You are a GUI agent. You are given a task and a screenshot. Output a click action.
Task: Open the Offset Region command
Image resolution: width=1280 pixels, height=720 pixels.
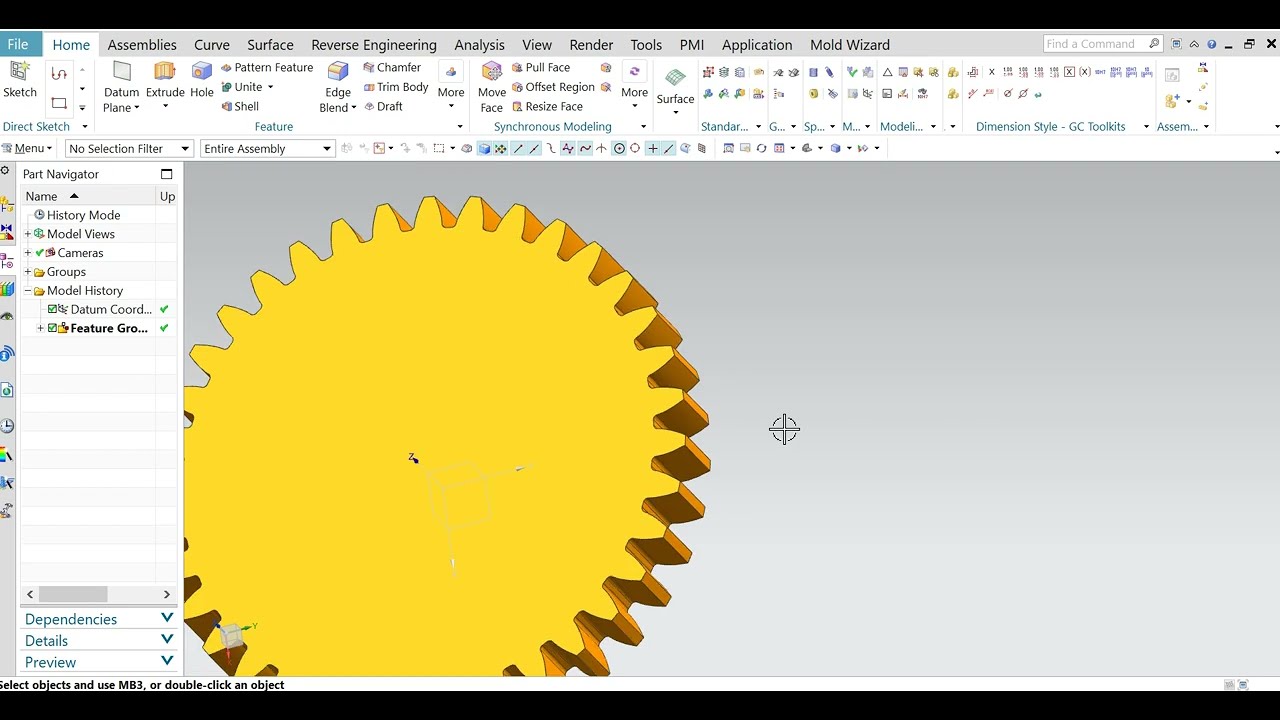tap(553, 87)
